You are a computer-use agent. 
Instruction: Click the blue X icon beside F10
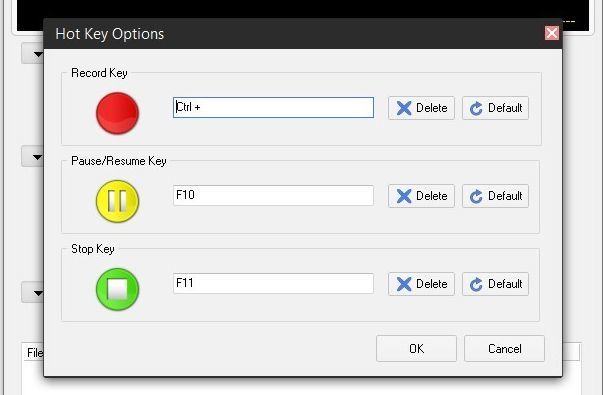(404, 196)
